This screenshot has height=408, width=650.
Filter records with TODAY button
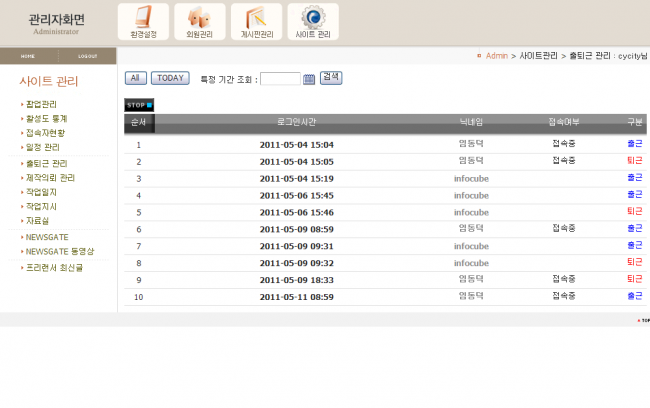pyautogui.click(x=170, y=78)
